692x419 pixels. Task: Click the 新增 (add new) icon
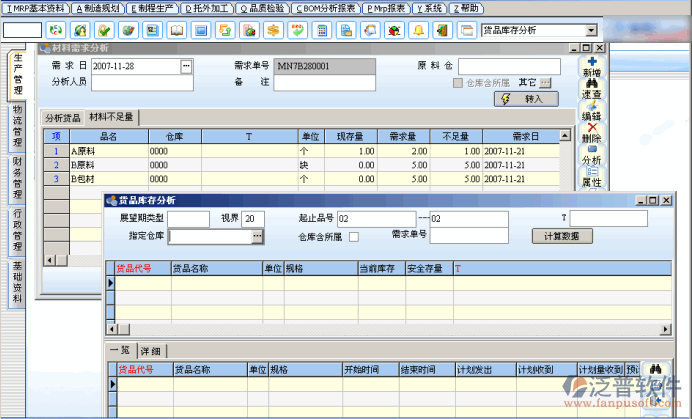(592, 66)
